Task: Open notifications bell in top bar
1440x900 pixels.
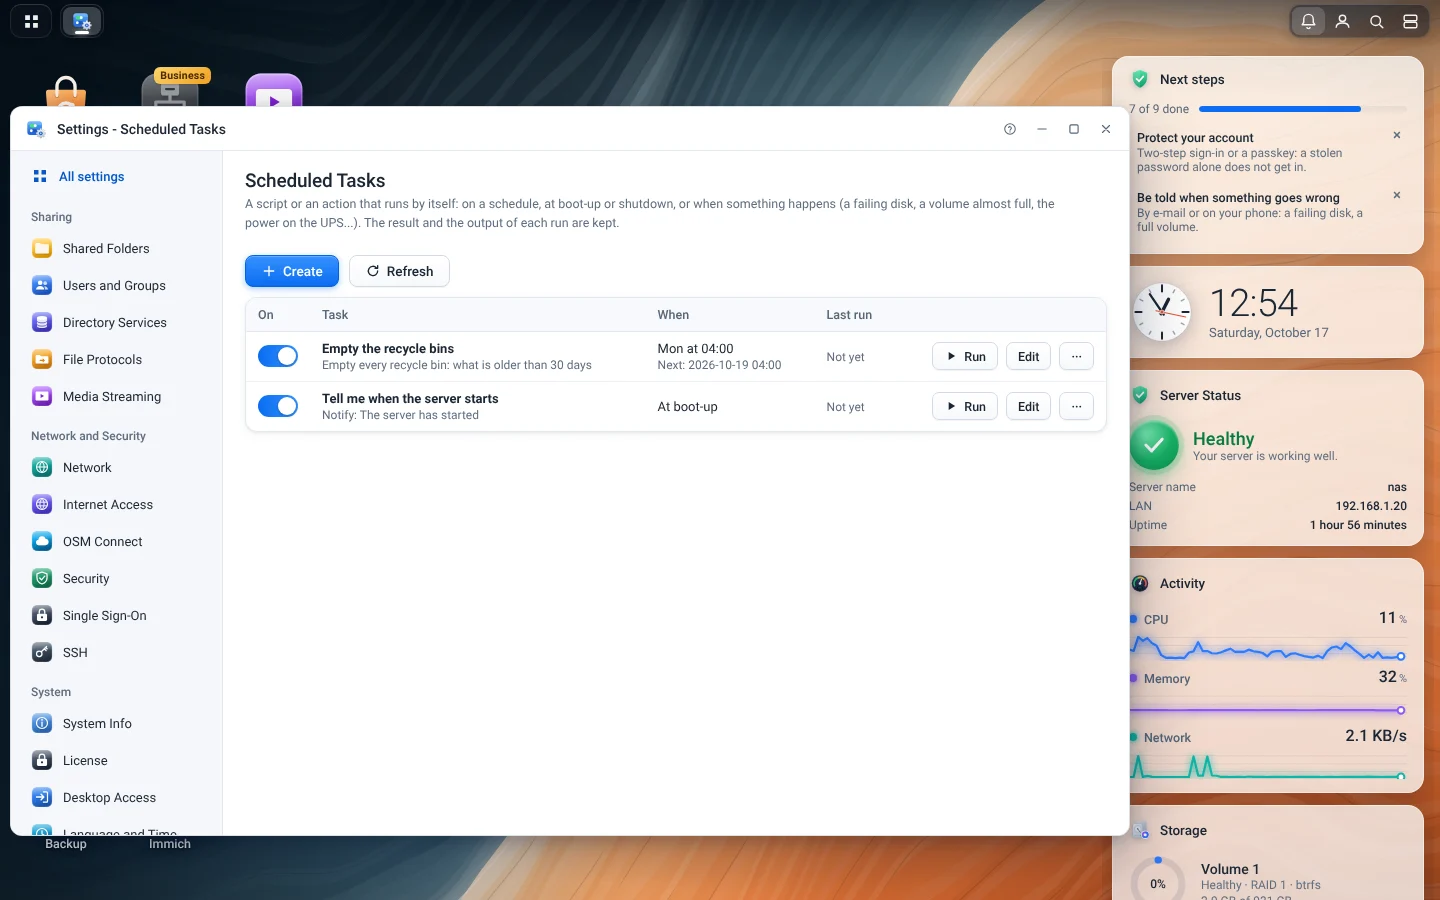Action: pyautogui.click(x=1308, y=21)
